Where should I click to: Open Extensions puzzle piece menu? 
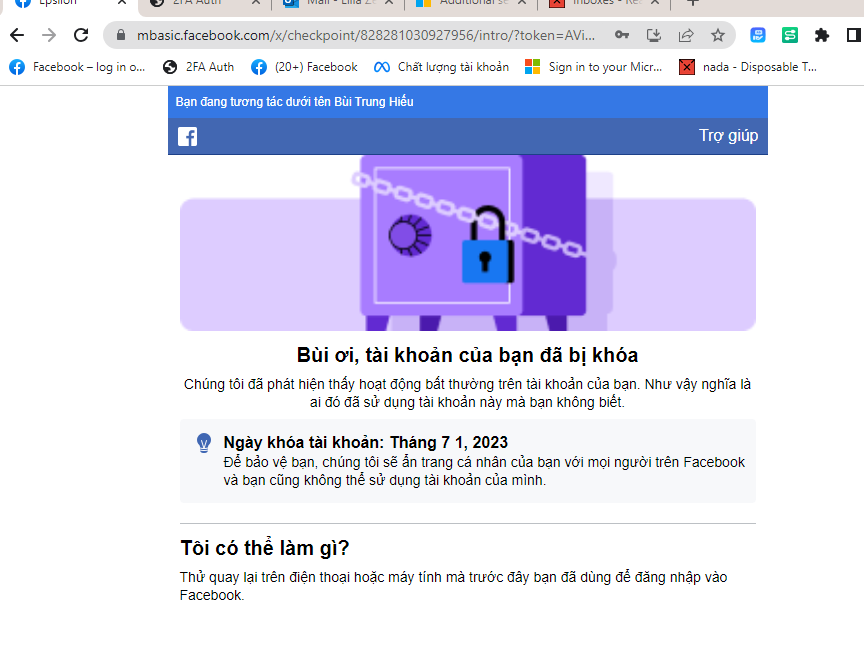tap(822, 35)
